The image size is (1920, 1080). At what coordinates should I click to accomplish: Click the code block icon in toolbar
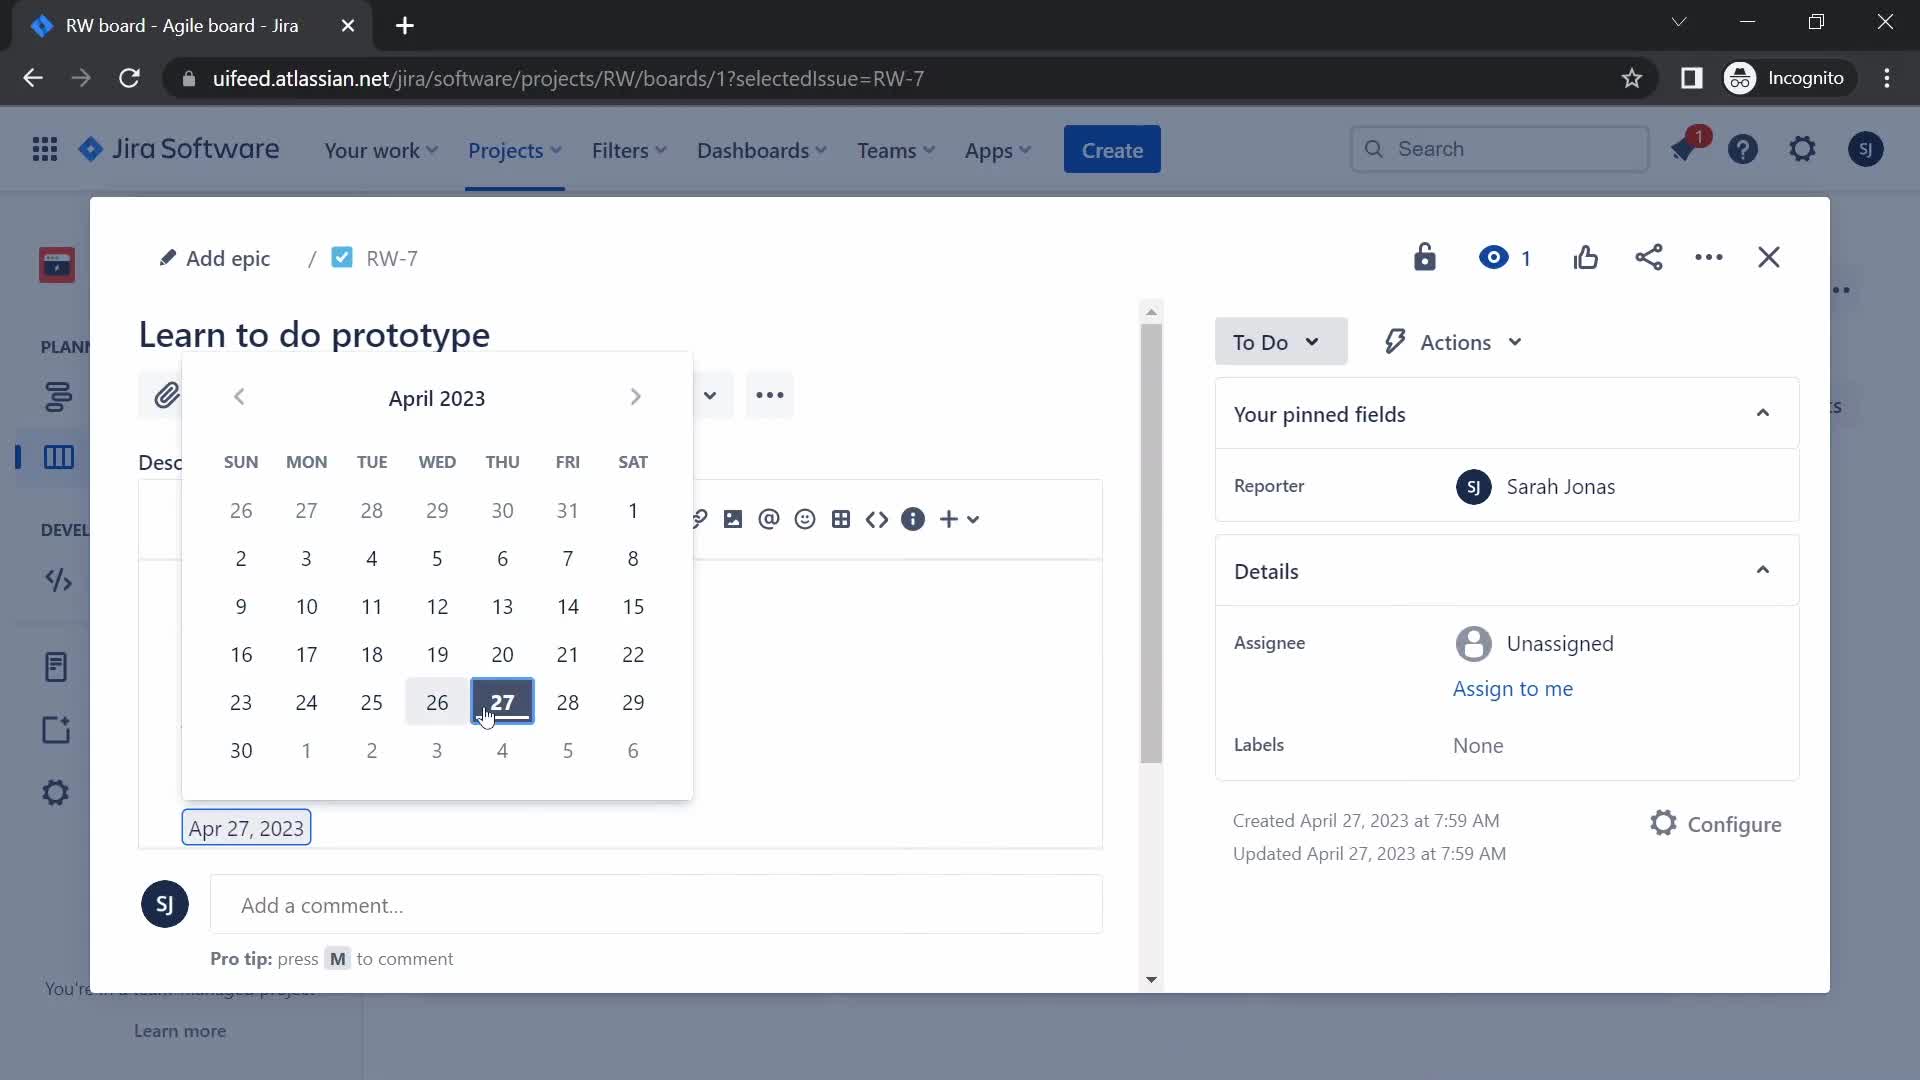(877, 520)
